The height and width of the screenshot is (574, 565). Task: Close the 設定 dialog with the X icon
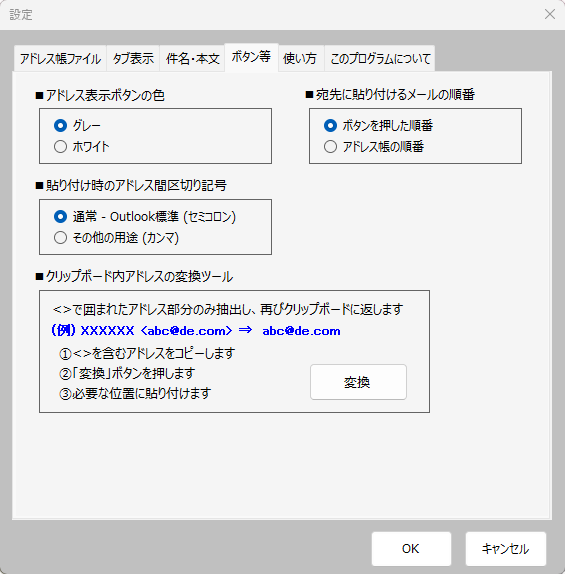tap(549, 15)
